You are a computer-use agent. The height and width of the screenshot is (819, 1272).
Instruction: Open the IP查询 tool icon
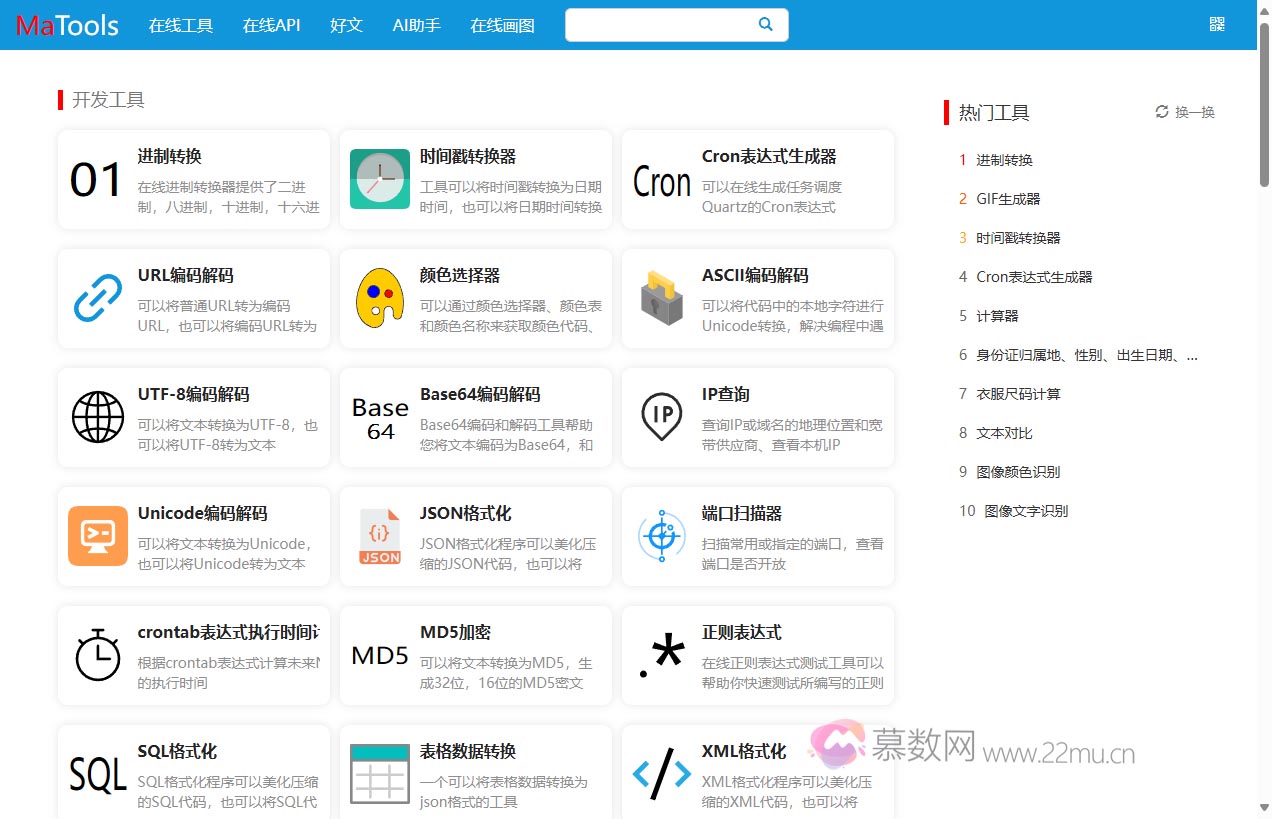click(661, 417)
